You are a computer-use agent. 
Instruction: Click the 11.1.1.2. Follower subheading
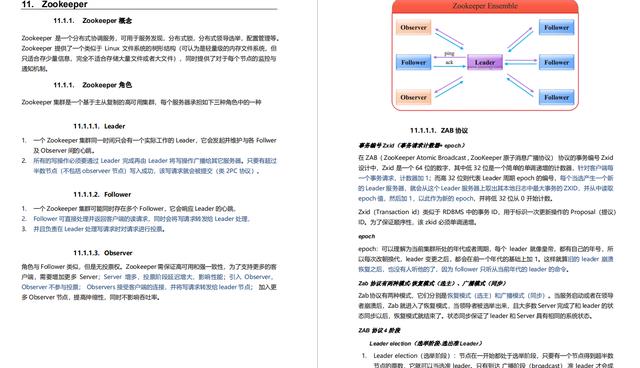(102, 194)
